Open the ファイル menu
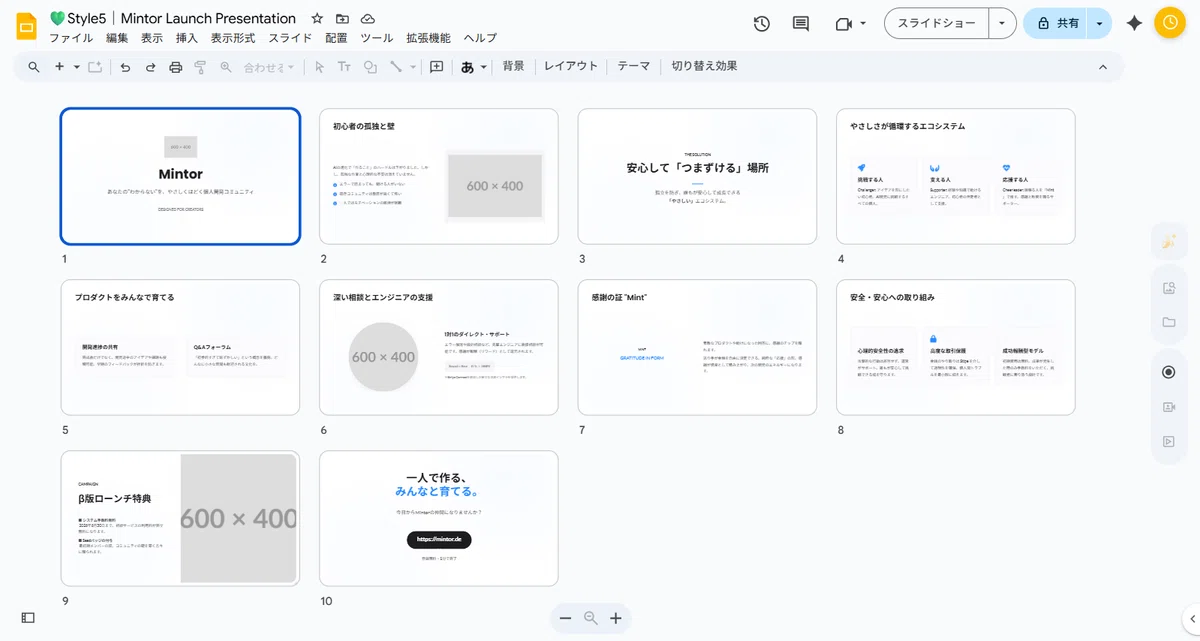The image size is (1200, 641). (x=71, y=38)
